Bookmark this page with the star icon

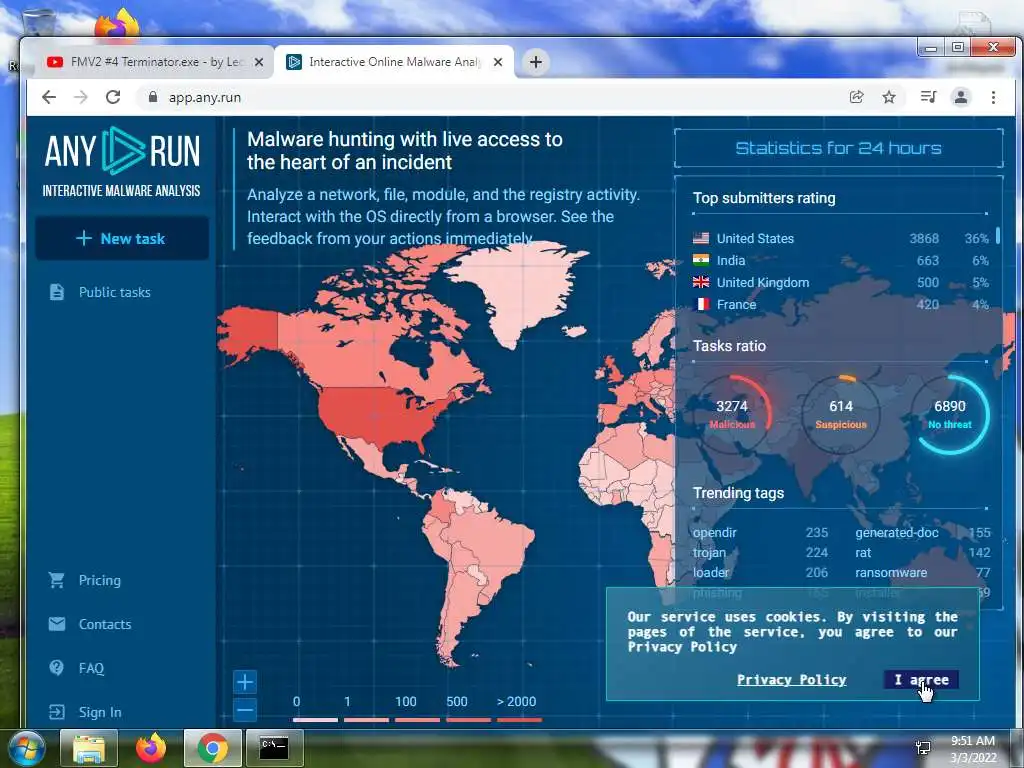click(x=889, y=97)
